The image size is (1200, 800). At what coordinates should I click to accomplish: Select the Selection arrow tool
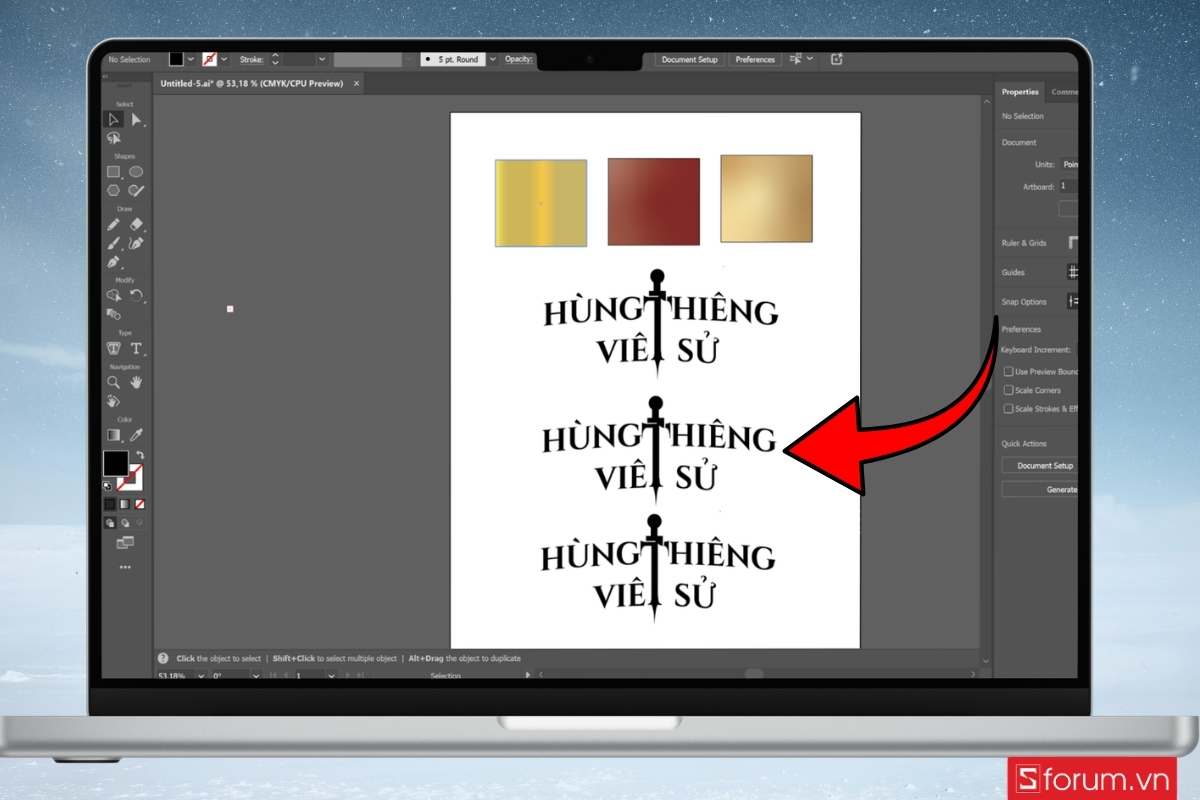pos(114,120)
